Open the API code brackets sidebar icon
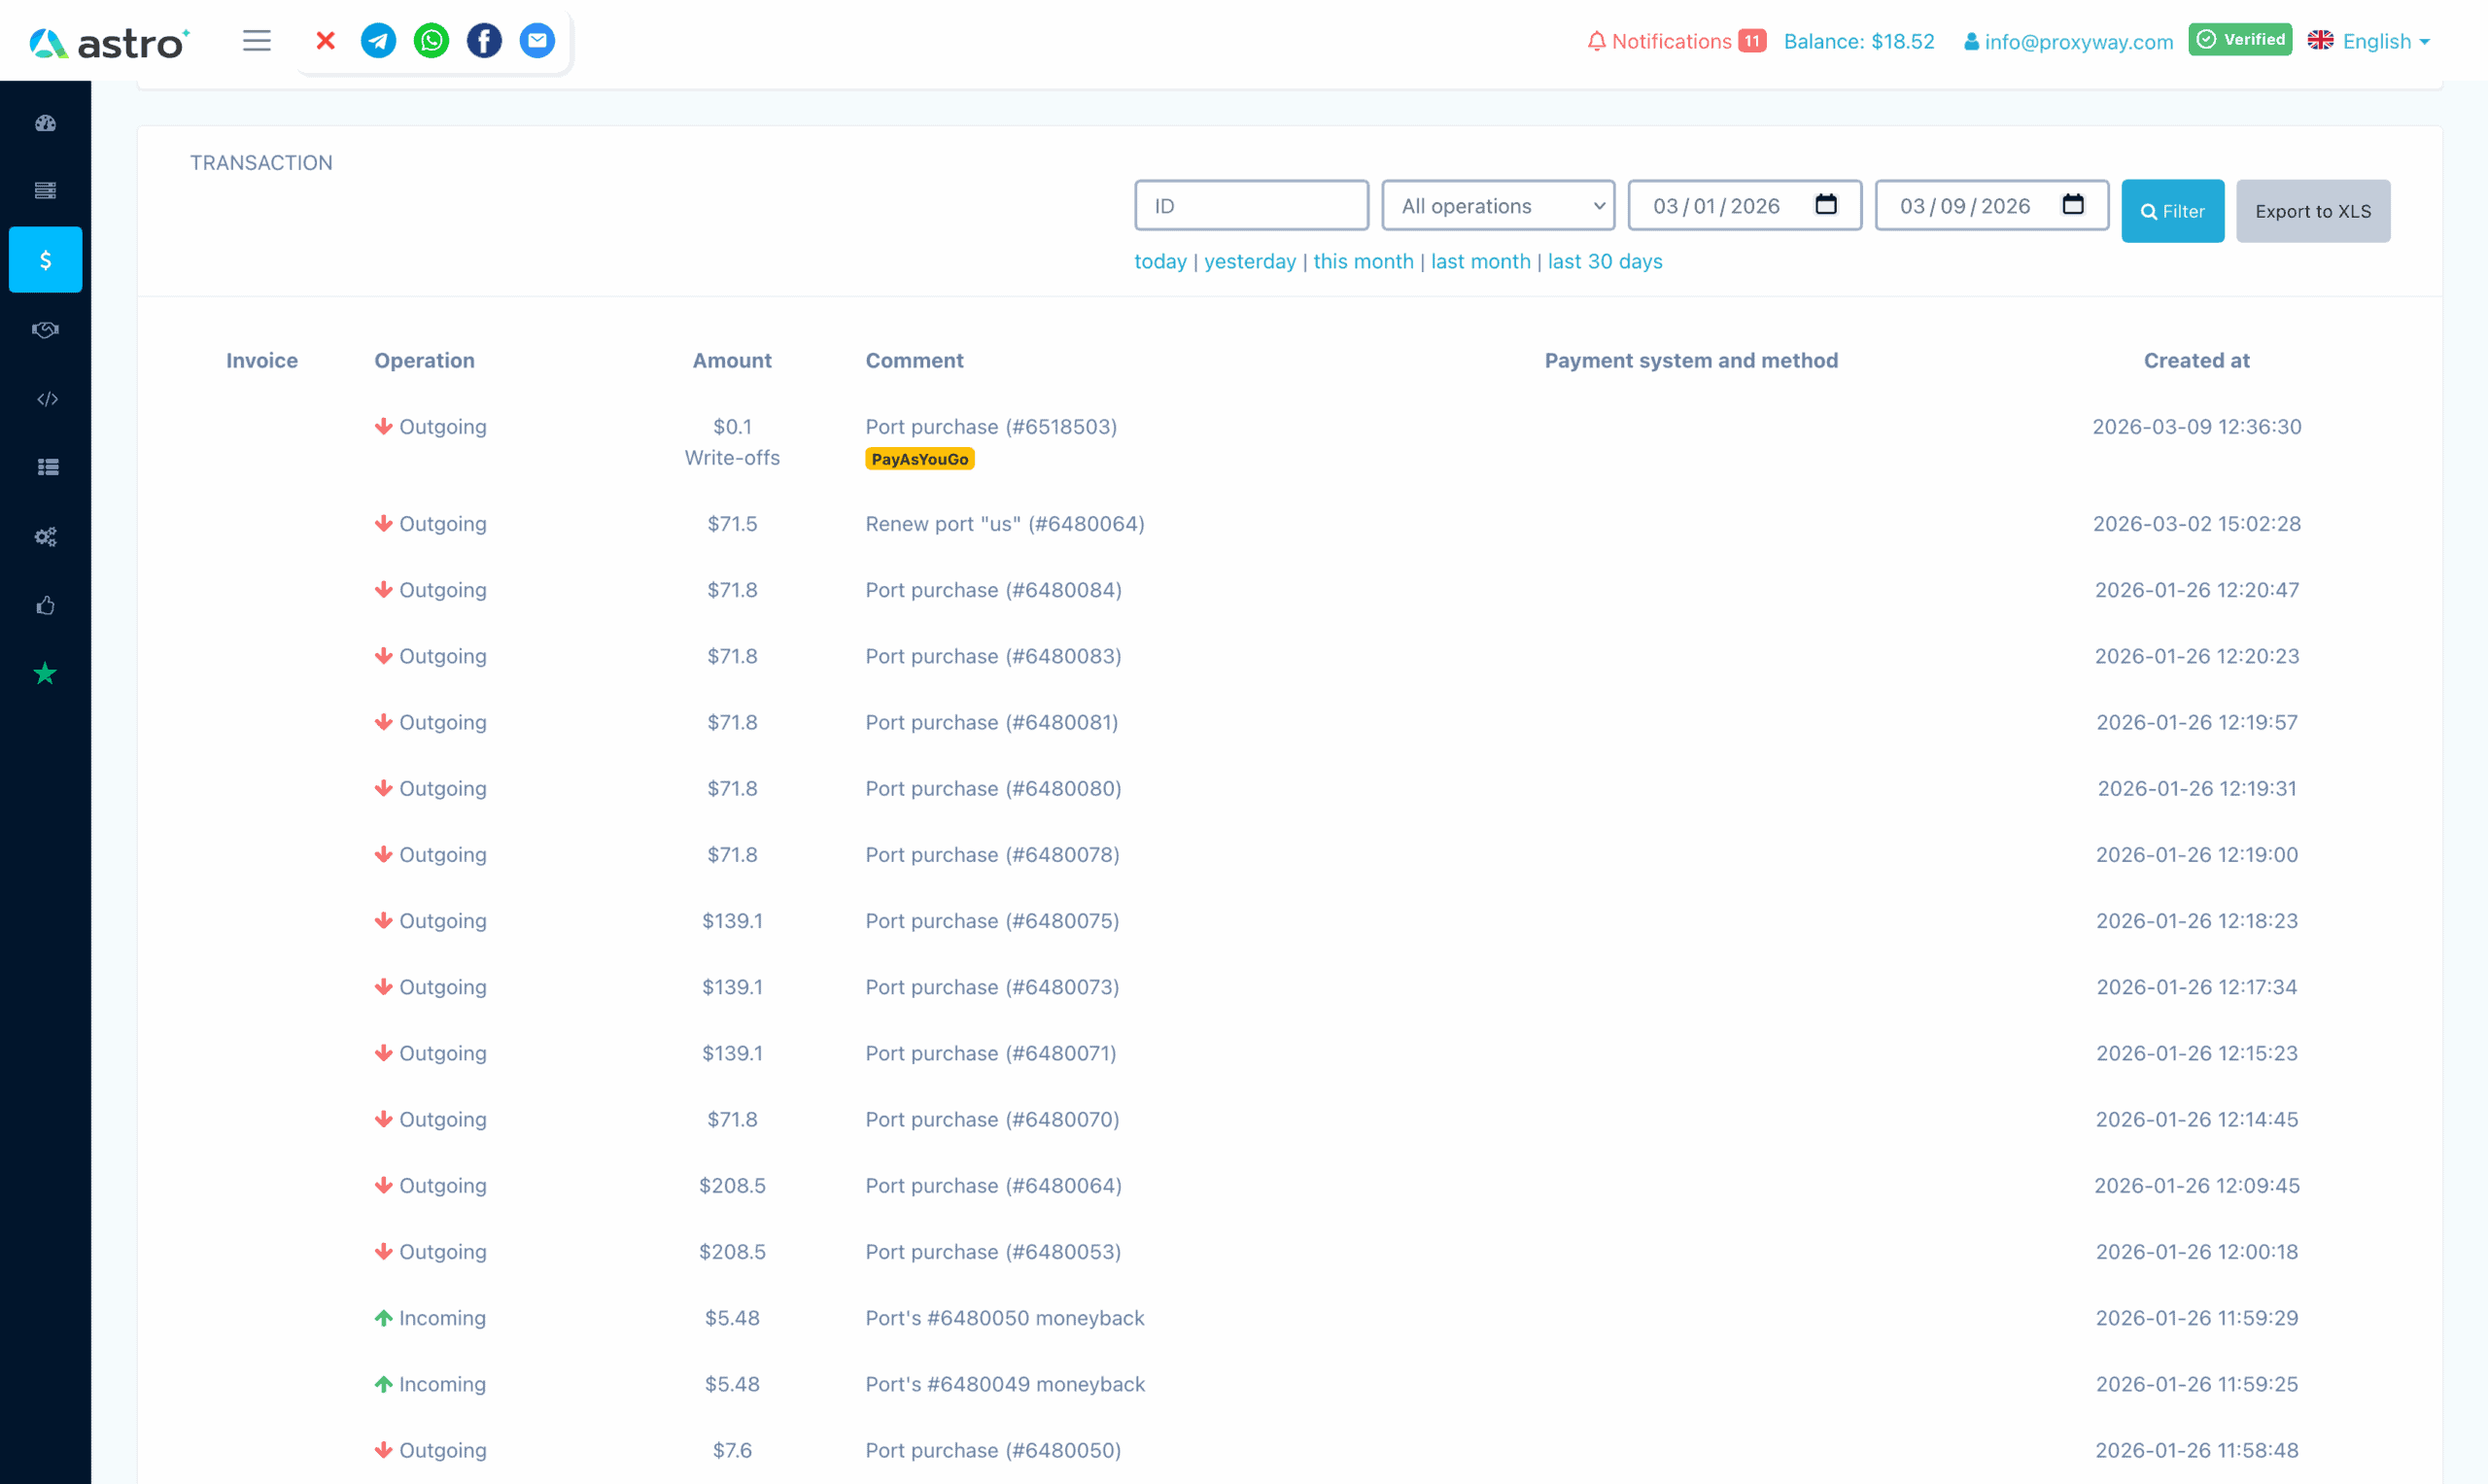This screenshot has height=1484, width=2488. [x=46, y=399]
